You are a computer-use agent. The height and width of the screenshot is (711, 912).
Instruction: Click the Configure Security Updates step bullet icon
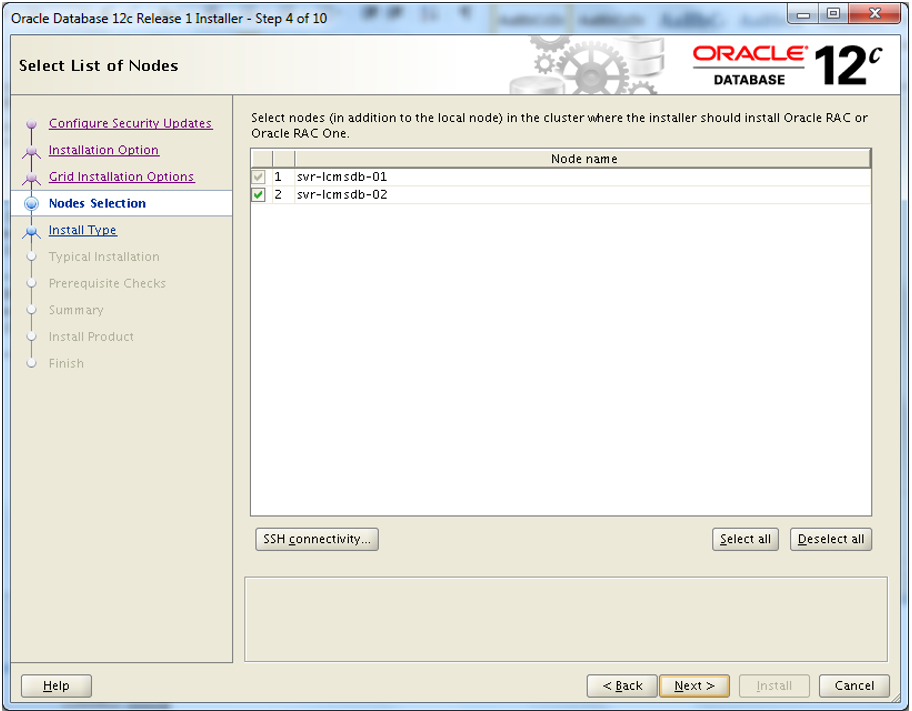[x=31, y=124]
